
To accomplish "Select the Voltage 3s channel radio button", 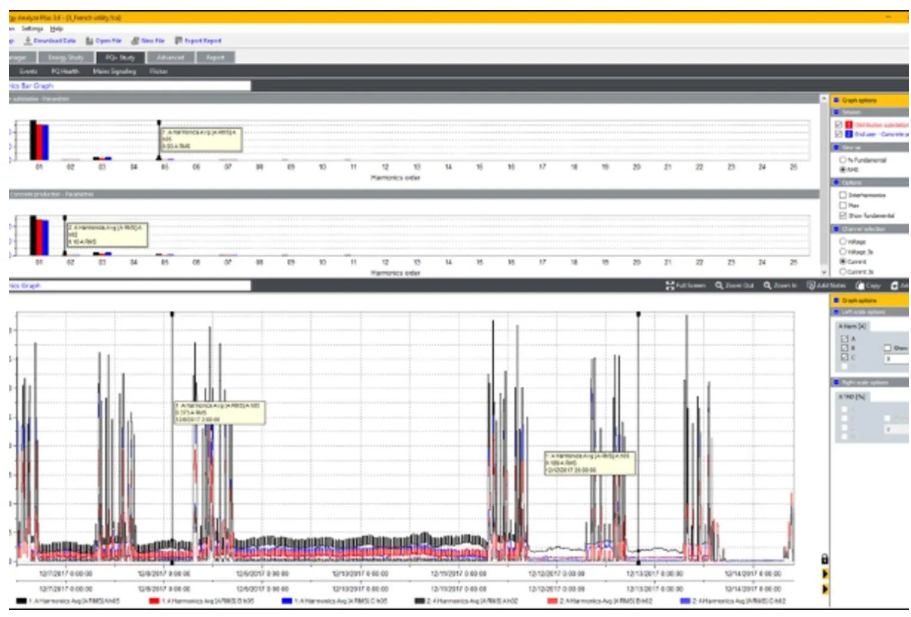I will click(x=842, y=252).
